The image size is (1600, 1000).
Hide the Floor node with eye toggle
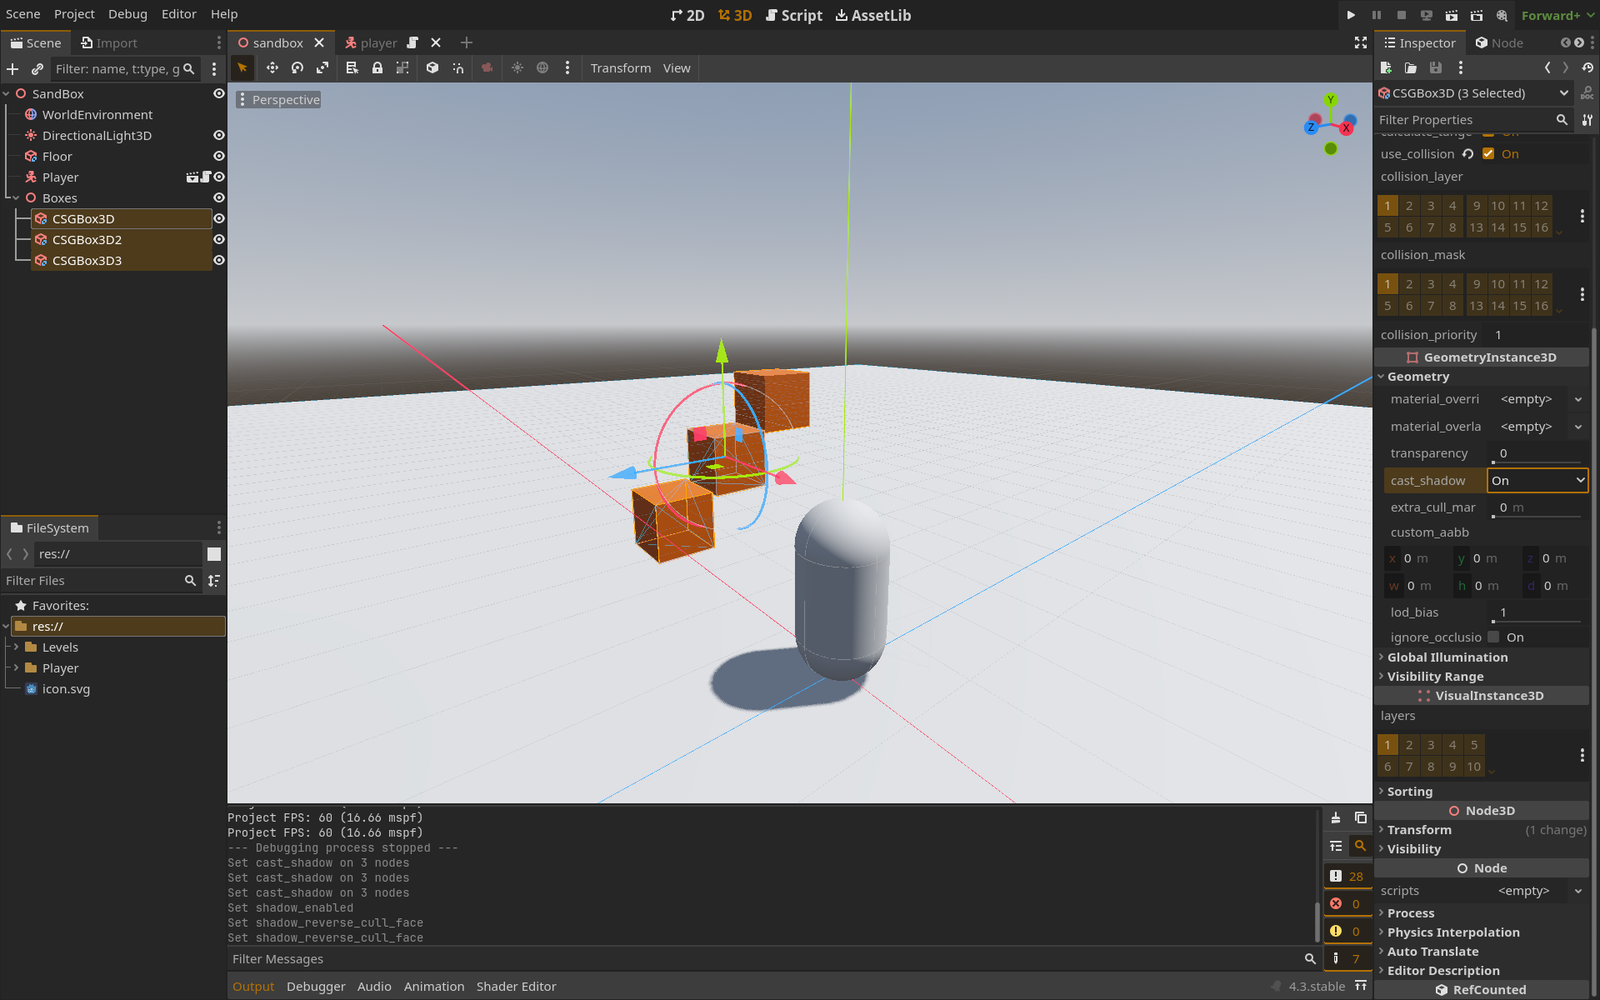(x=219, y=156)
